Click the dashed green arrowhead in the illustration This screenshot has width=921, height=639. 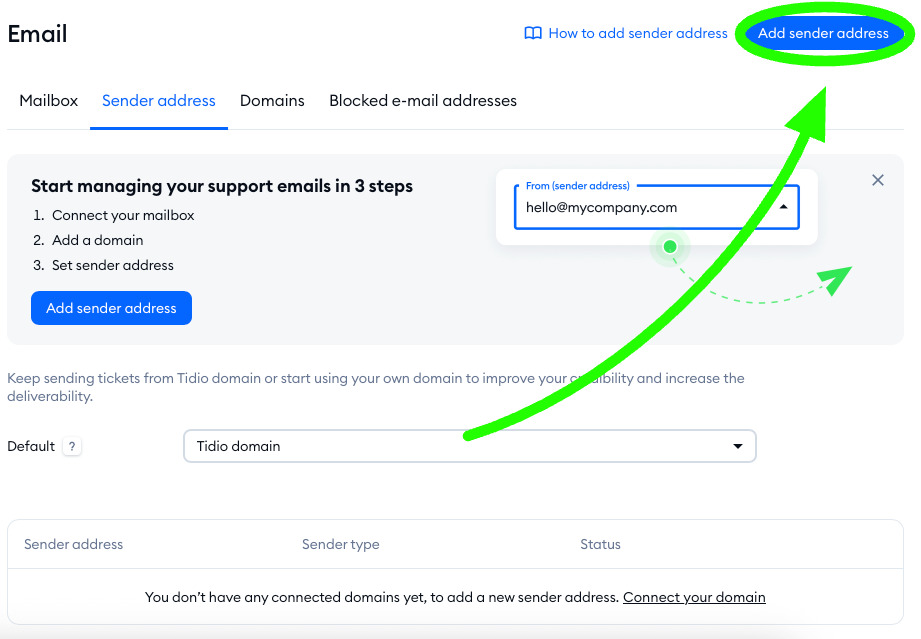[x=836, y=279]
